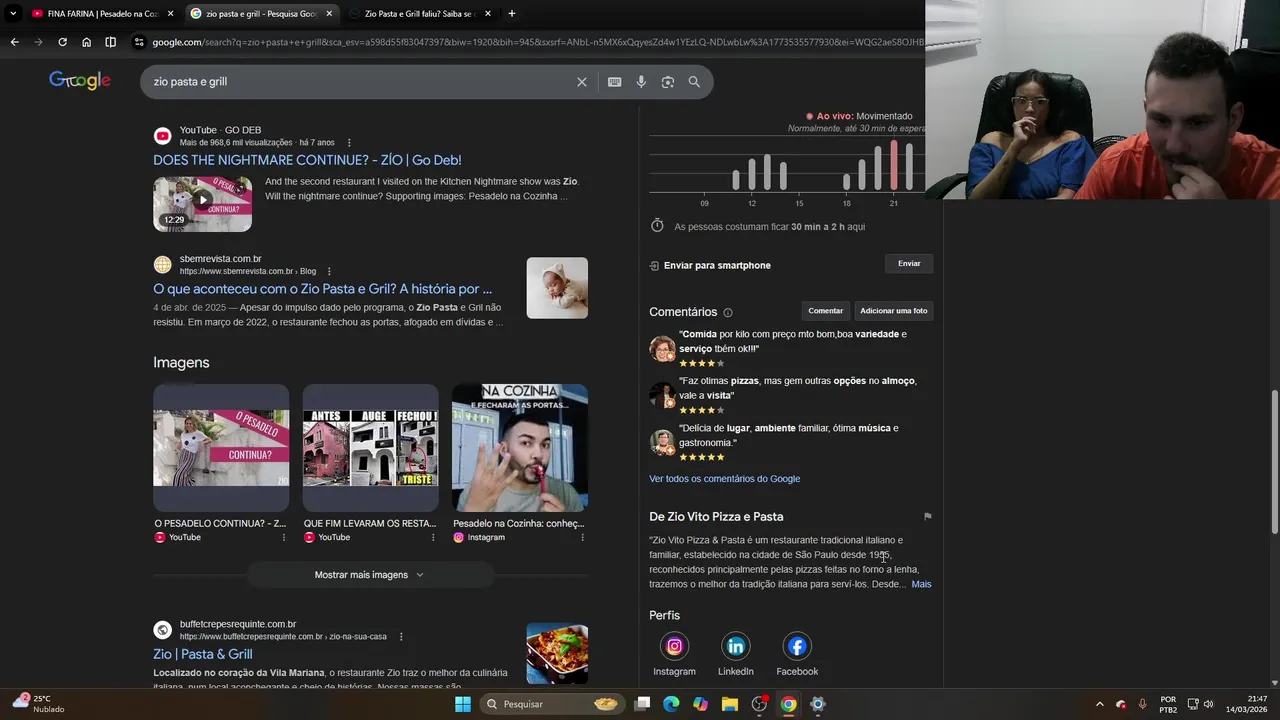Open new browser tab
Image resolution: width=1280 pixels, height=720 pixels.
(512, 14)
